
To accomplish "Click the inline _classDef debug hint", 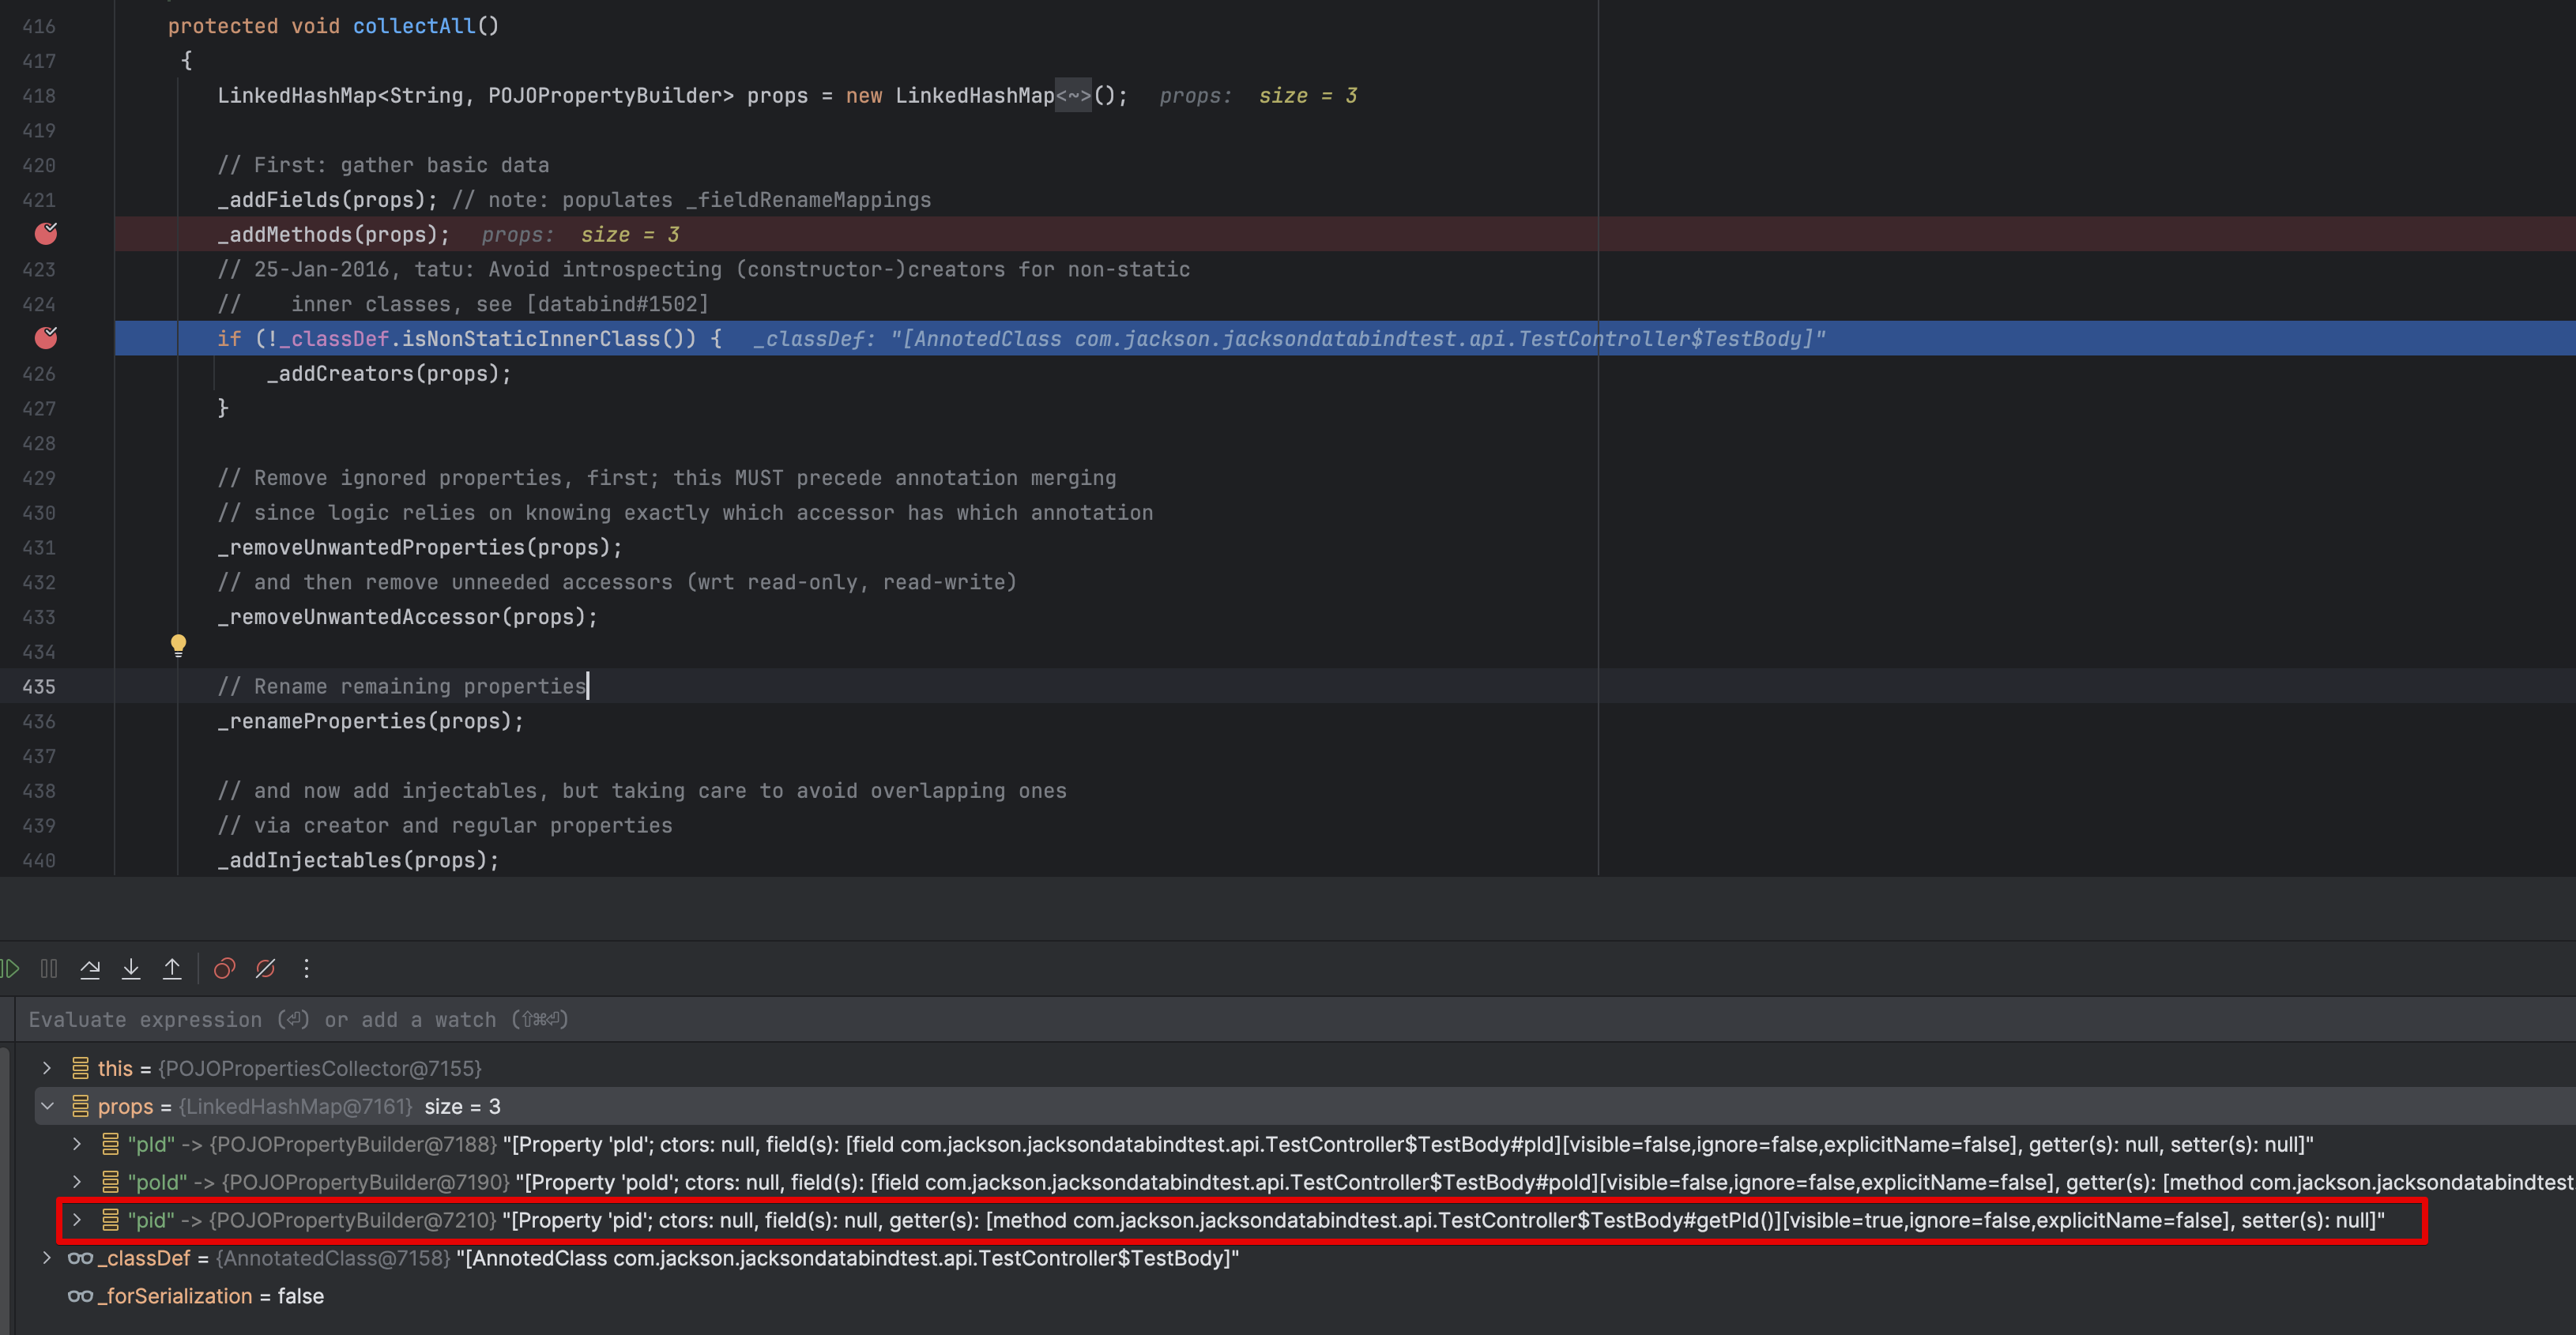I will click(1289, 339).
